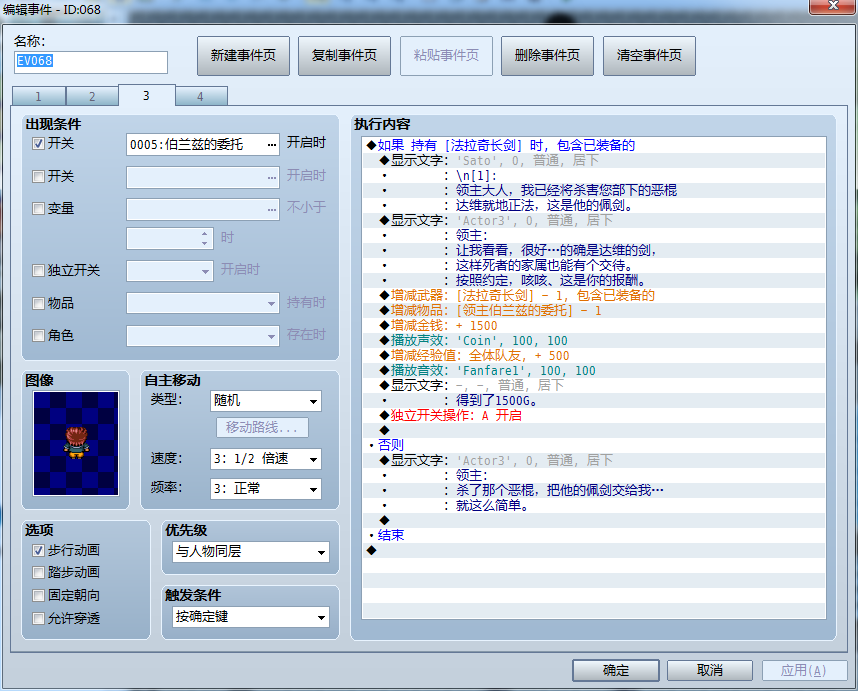
Task: Click the ellipsis button beside 0005:伯兰兹的委托
Action: point(272,144)
